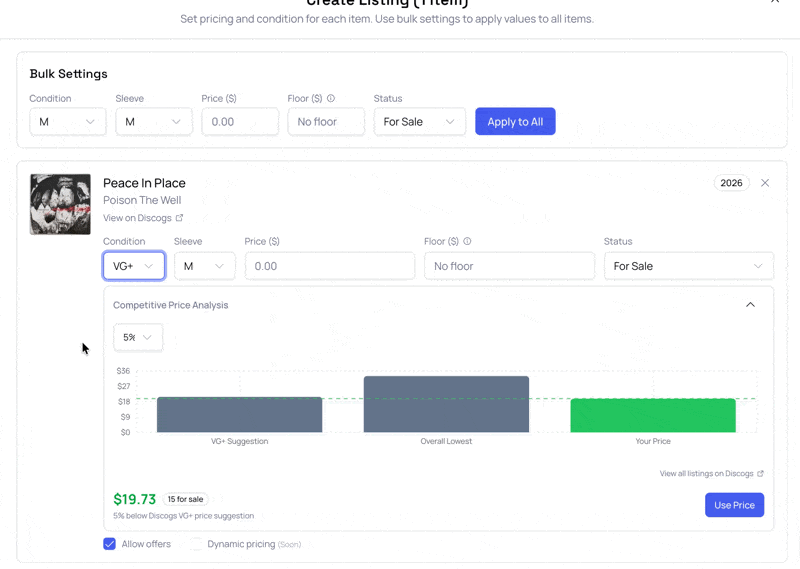This screenshot has height=569, width=800.
Task: Click 2026 year badge
Action: point(731,183)
